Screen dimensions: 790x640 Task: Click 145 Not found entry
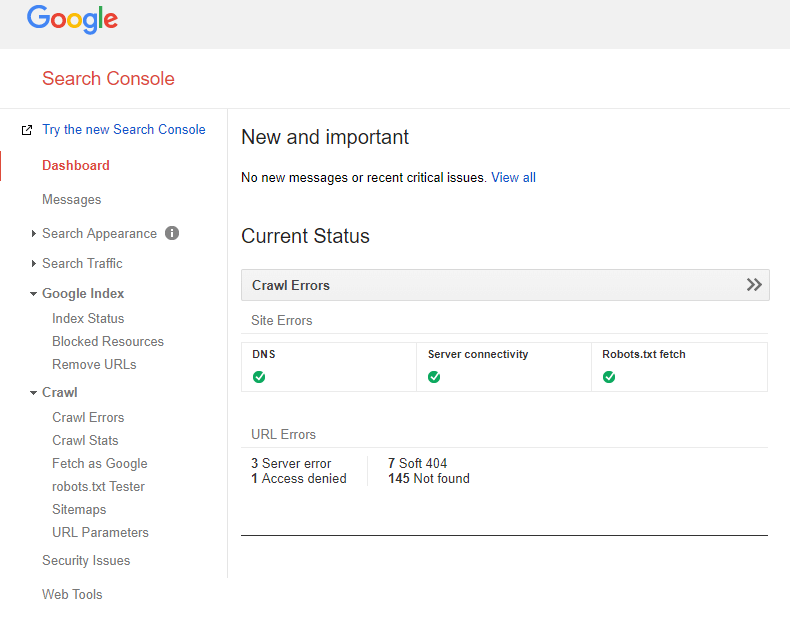[428, 478]
